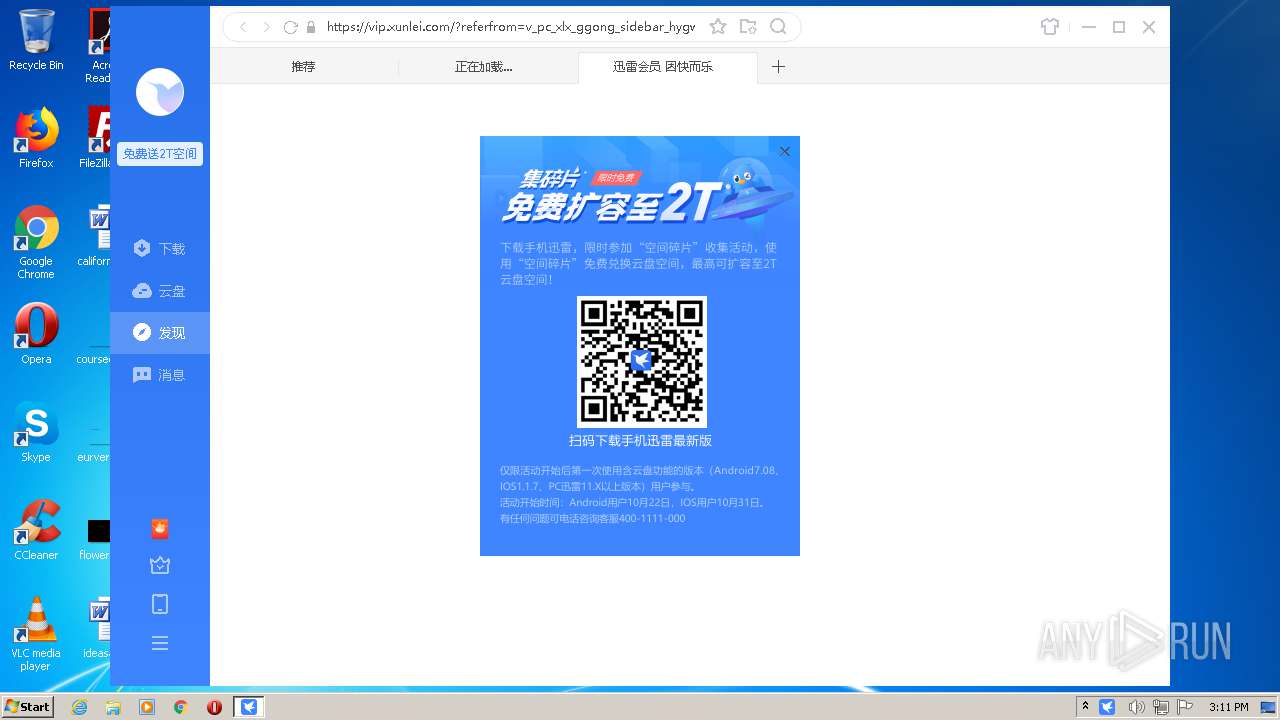Viewport: 1280px width, 720px height.
Task: Click the Xunlei bird avatar logo
Action: click(160, 93)
